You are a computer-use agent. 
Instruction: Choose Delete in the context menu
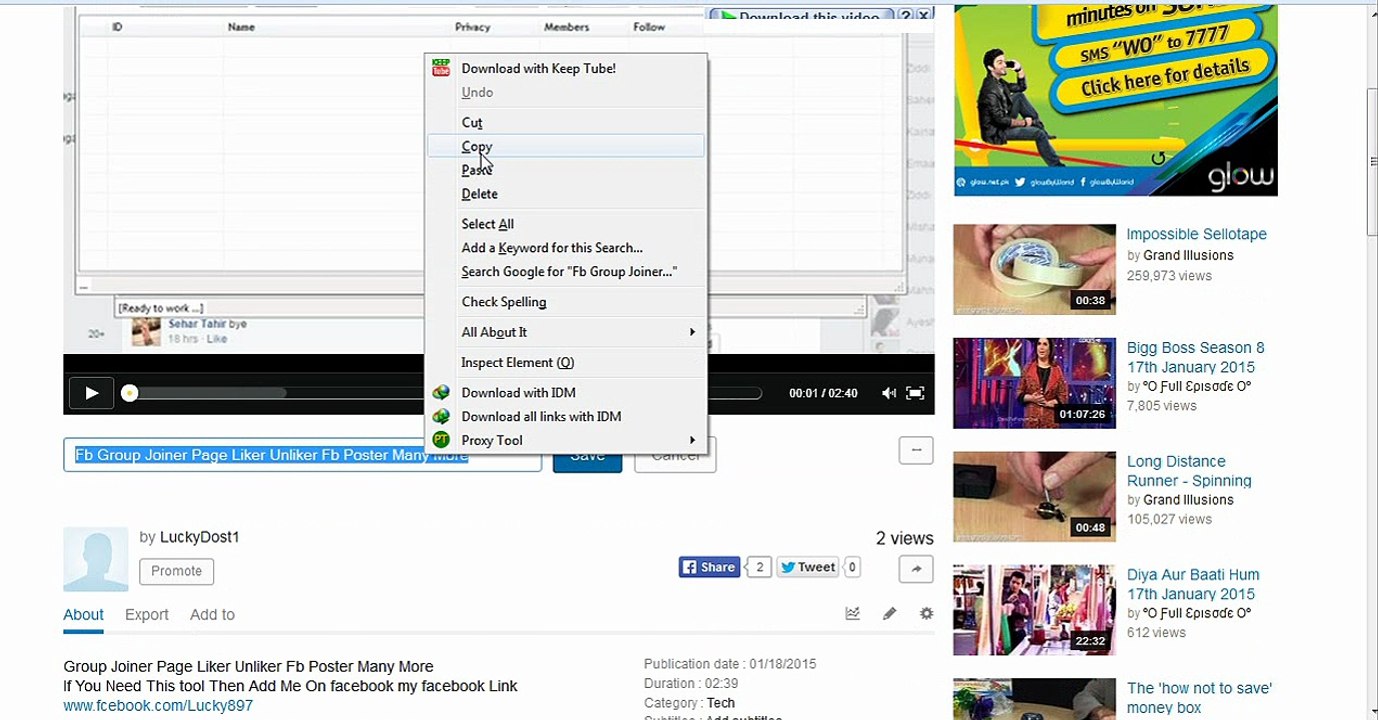[x=567, y=194]
